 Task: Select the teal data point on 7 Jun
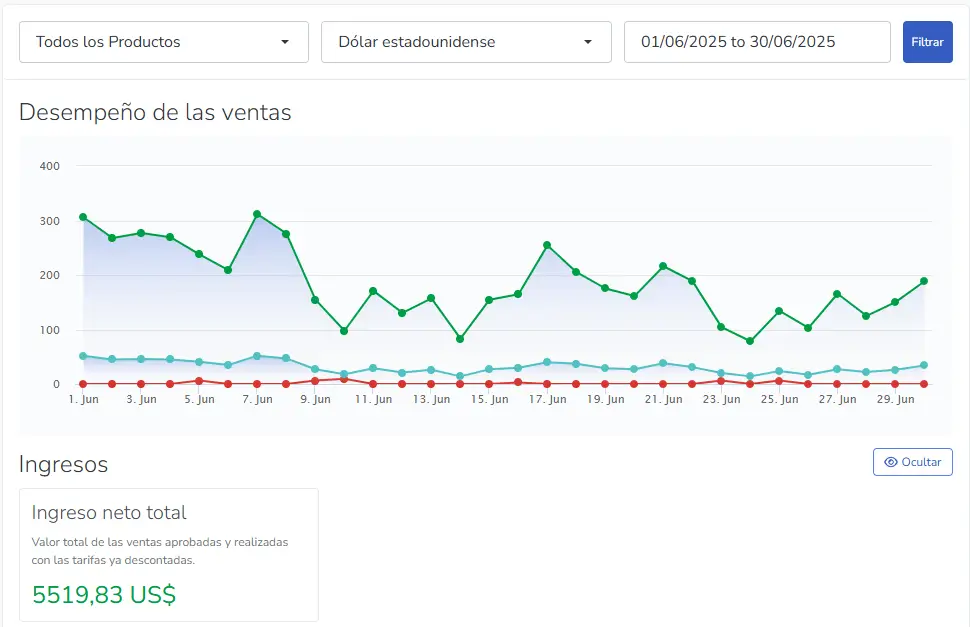tap(257, 356)
